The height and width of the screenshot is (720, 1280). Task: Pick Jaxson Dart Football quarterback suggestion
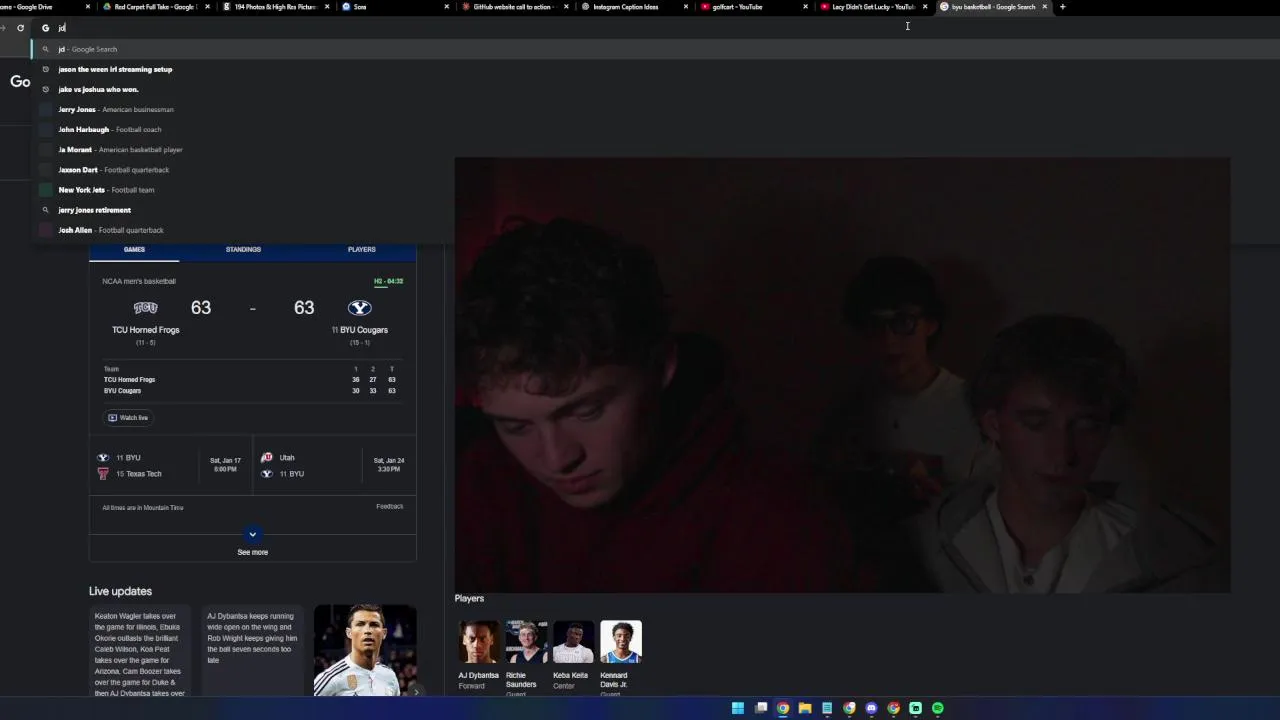655,169
